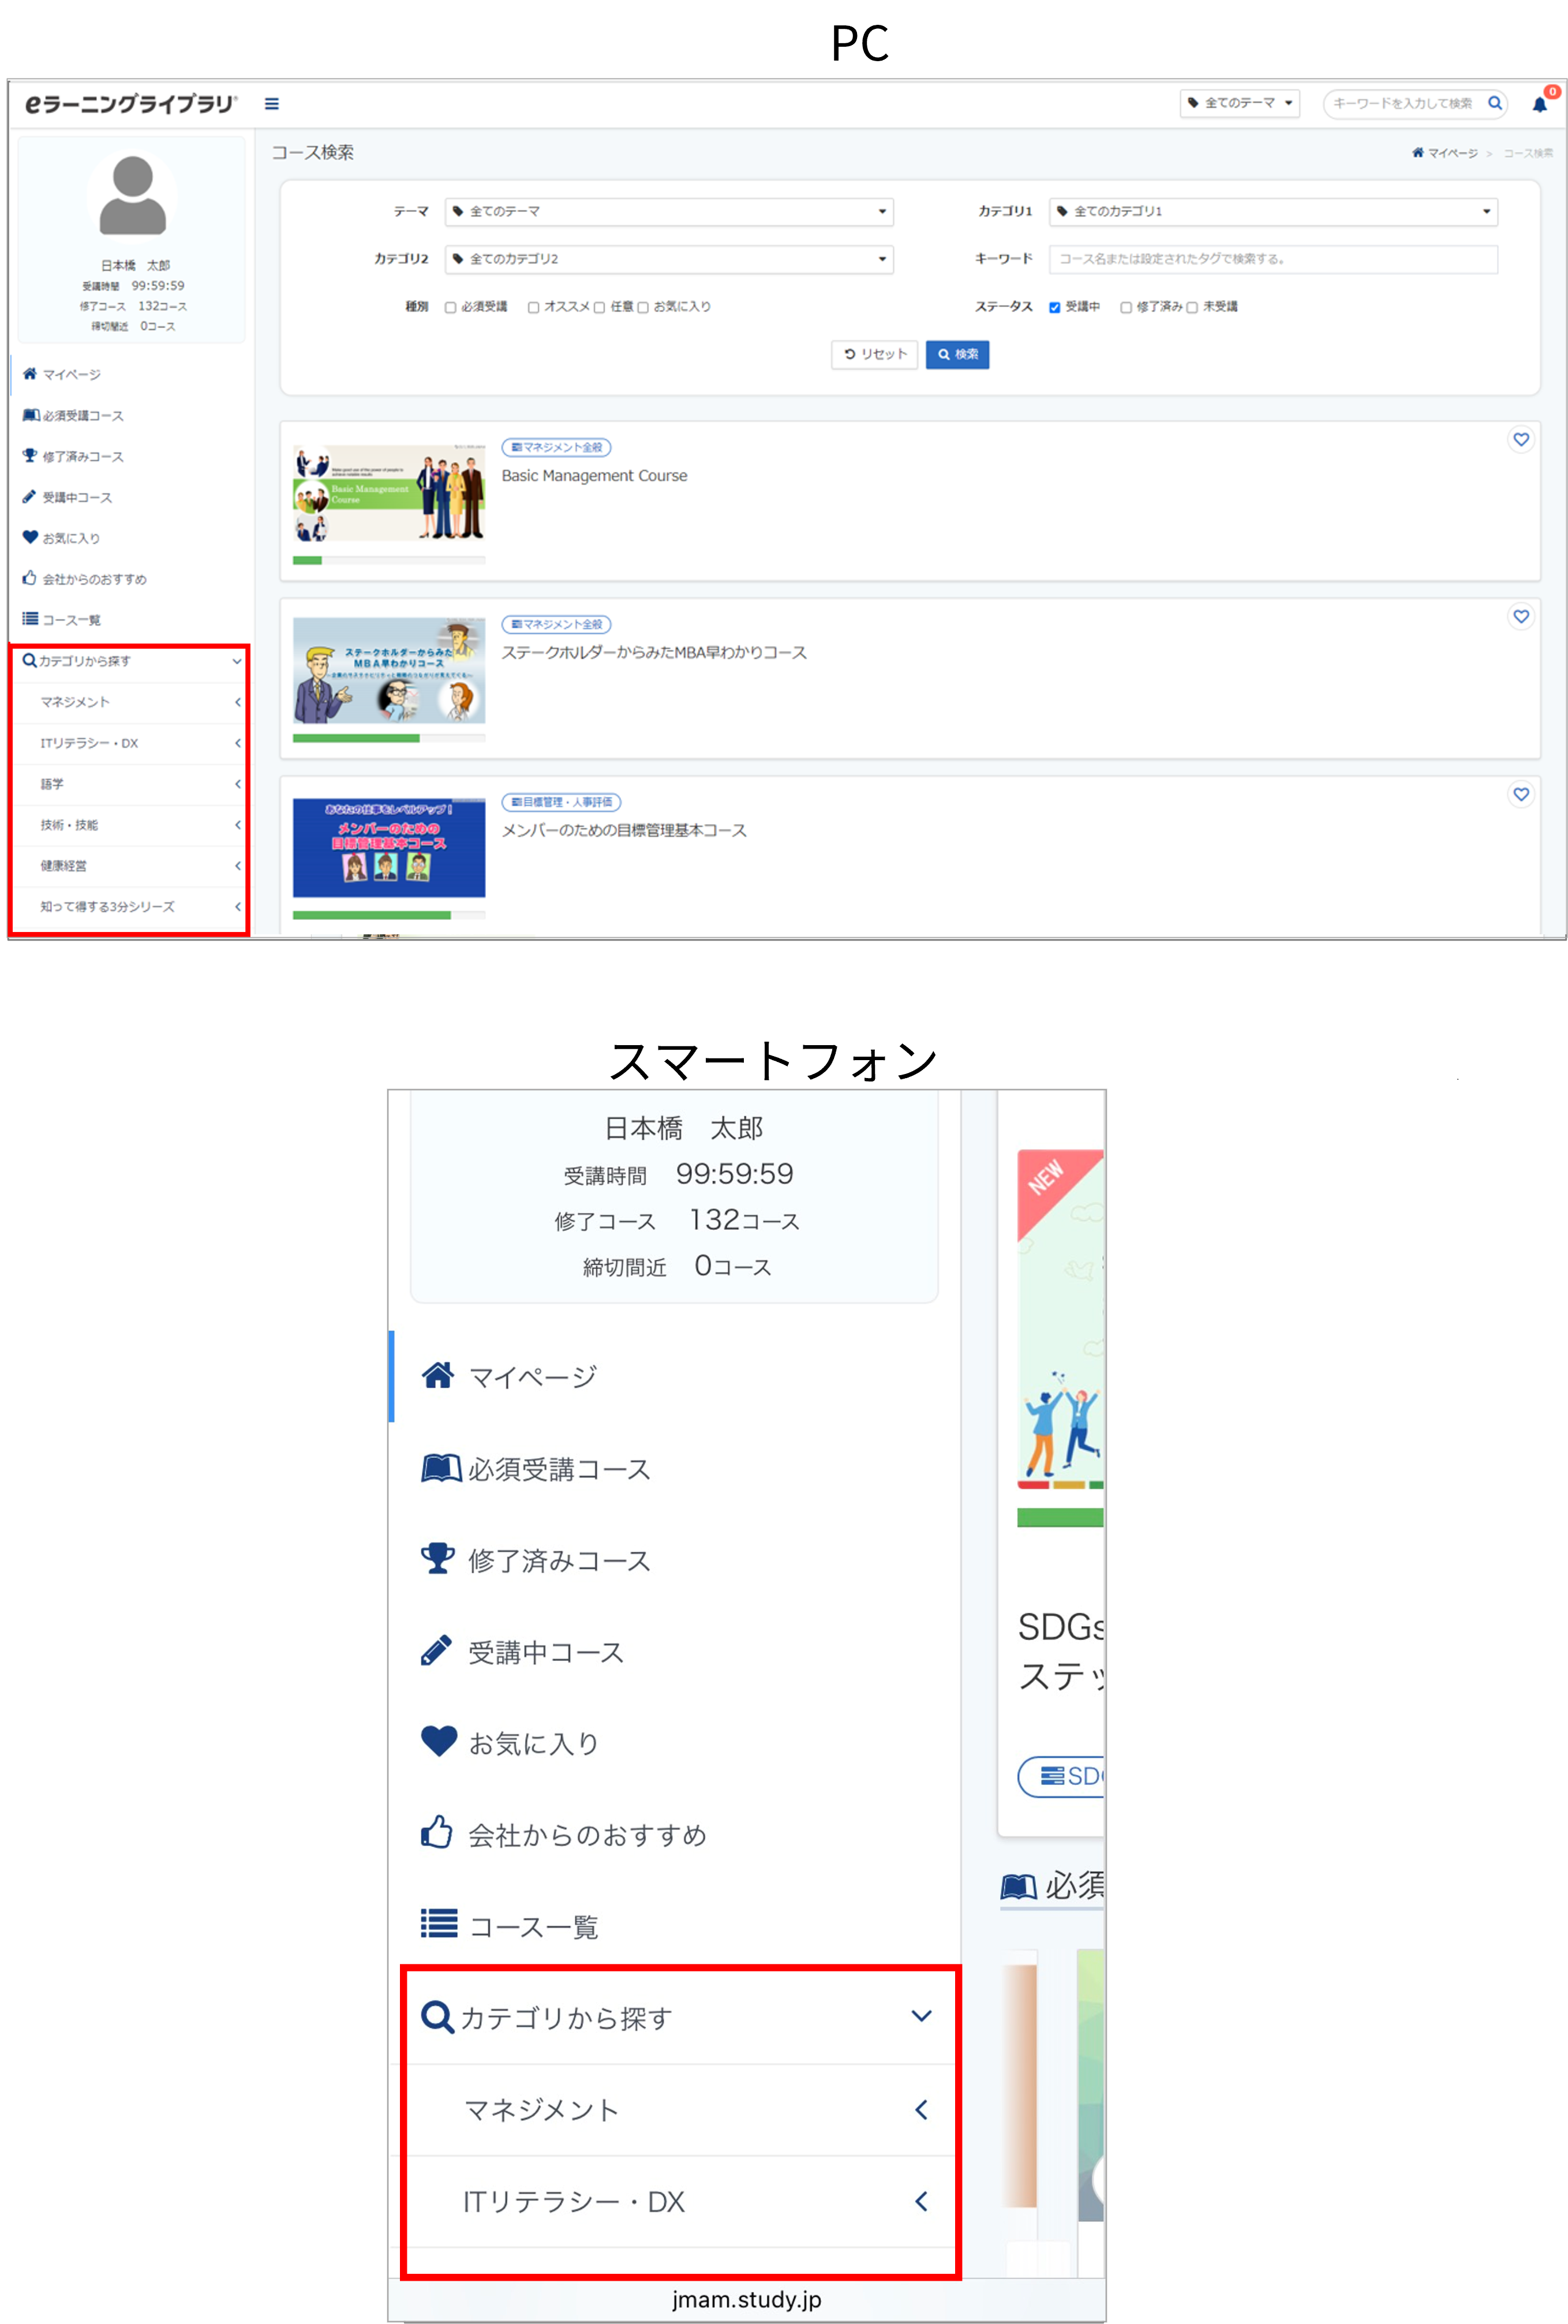
Task: Open ステークホルダー MBA course thumbnail
Action: point(389,671)
